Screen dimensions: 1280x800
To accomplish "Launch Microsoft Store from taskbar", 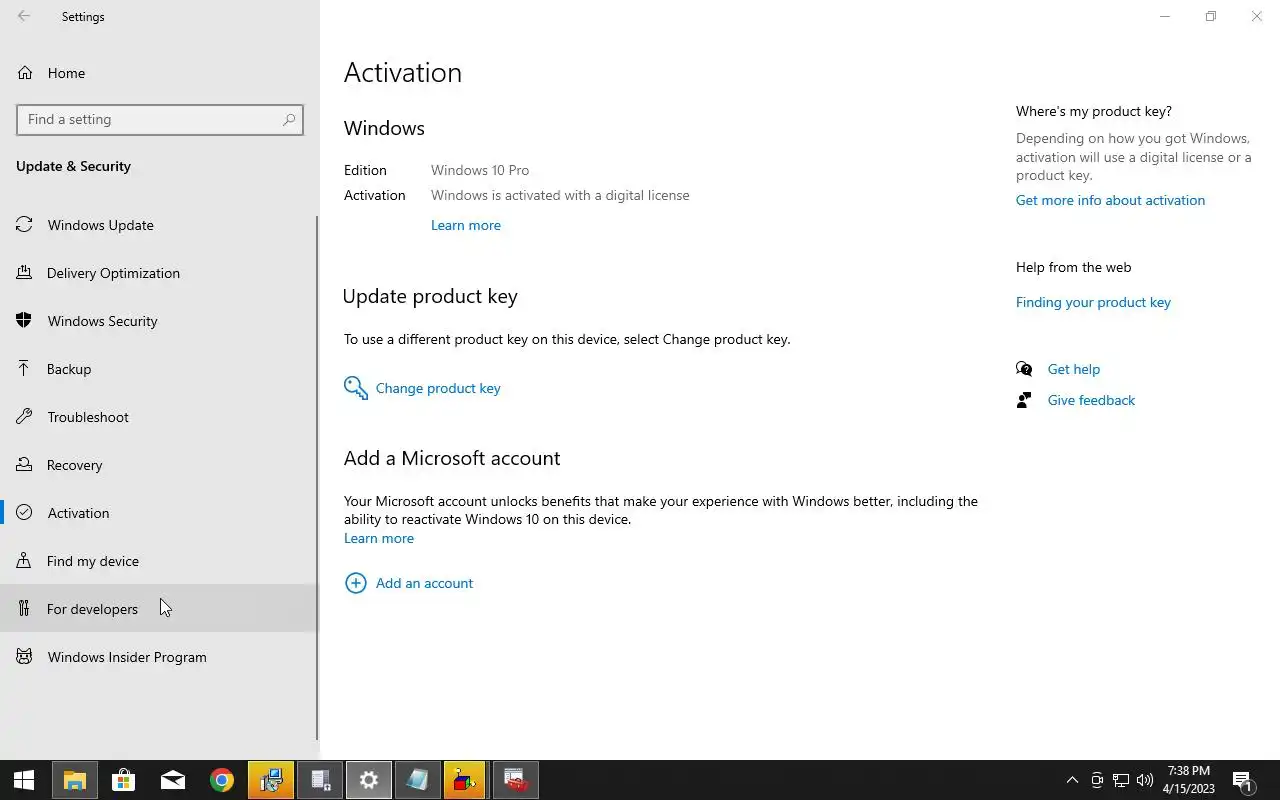I will (123, 780).
